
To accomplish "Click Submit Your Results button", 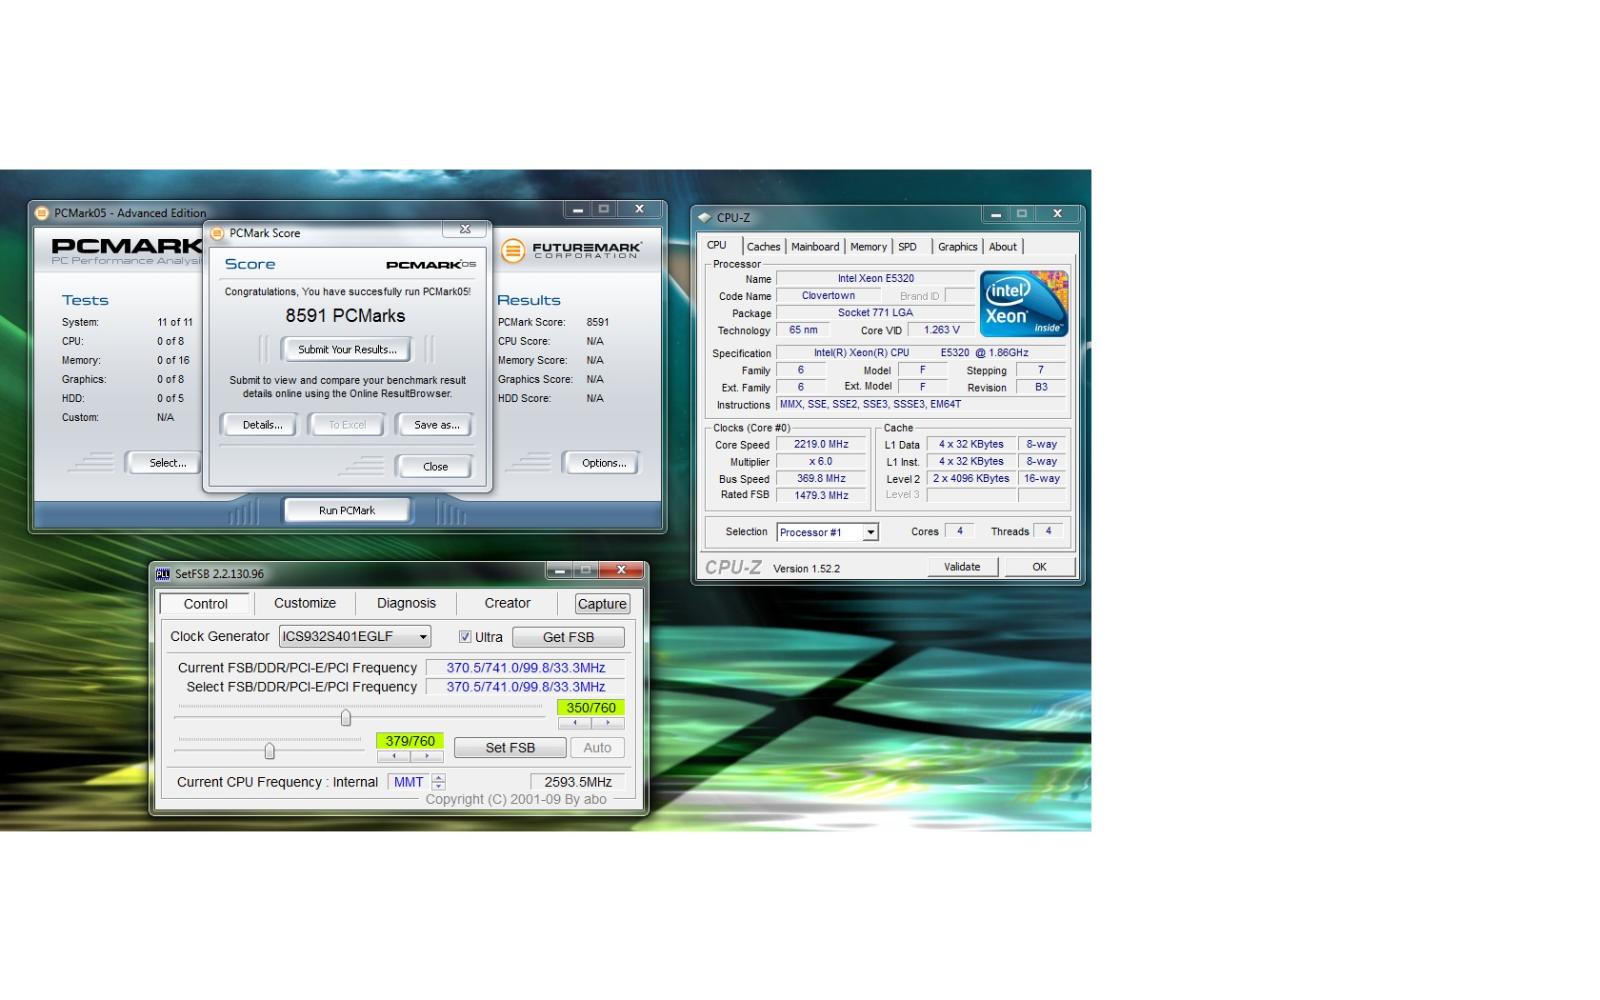I will click(347, 350).
